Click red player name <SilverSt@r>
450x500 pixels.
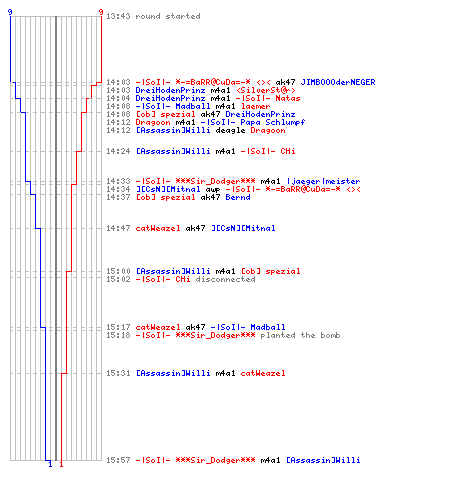click(x=266, y=90)
